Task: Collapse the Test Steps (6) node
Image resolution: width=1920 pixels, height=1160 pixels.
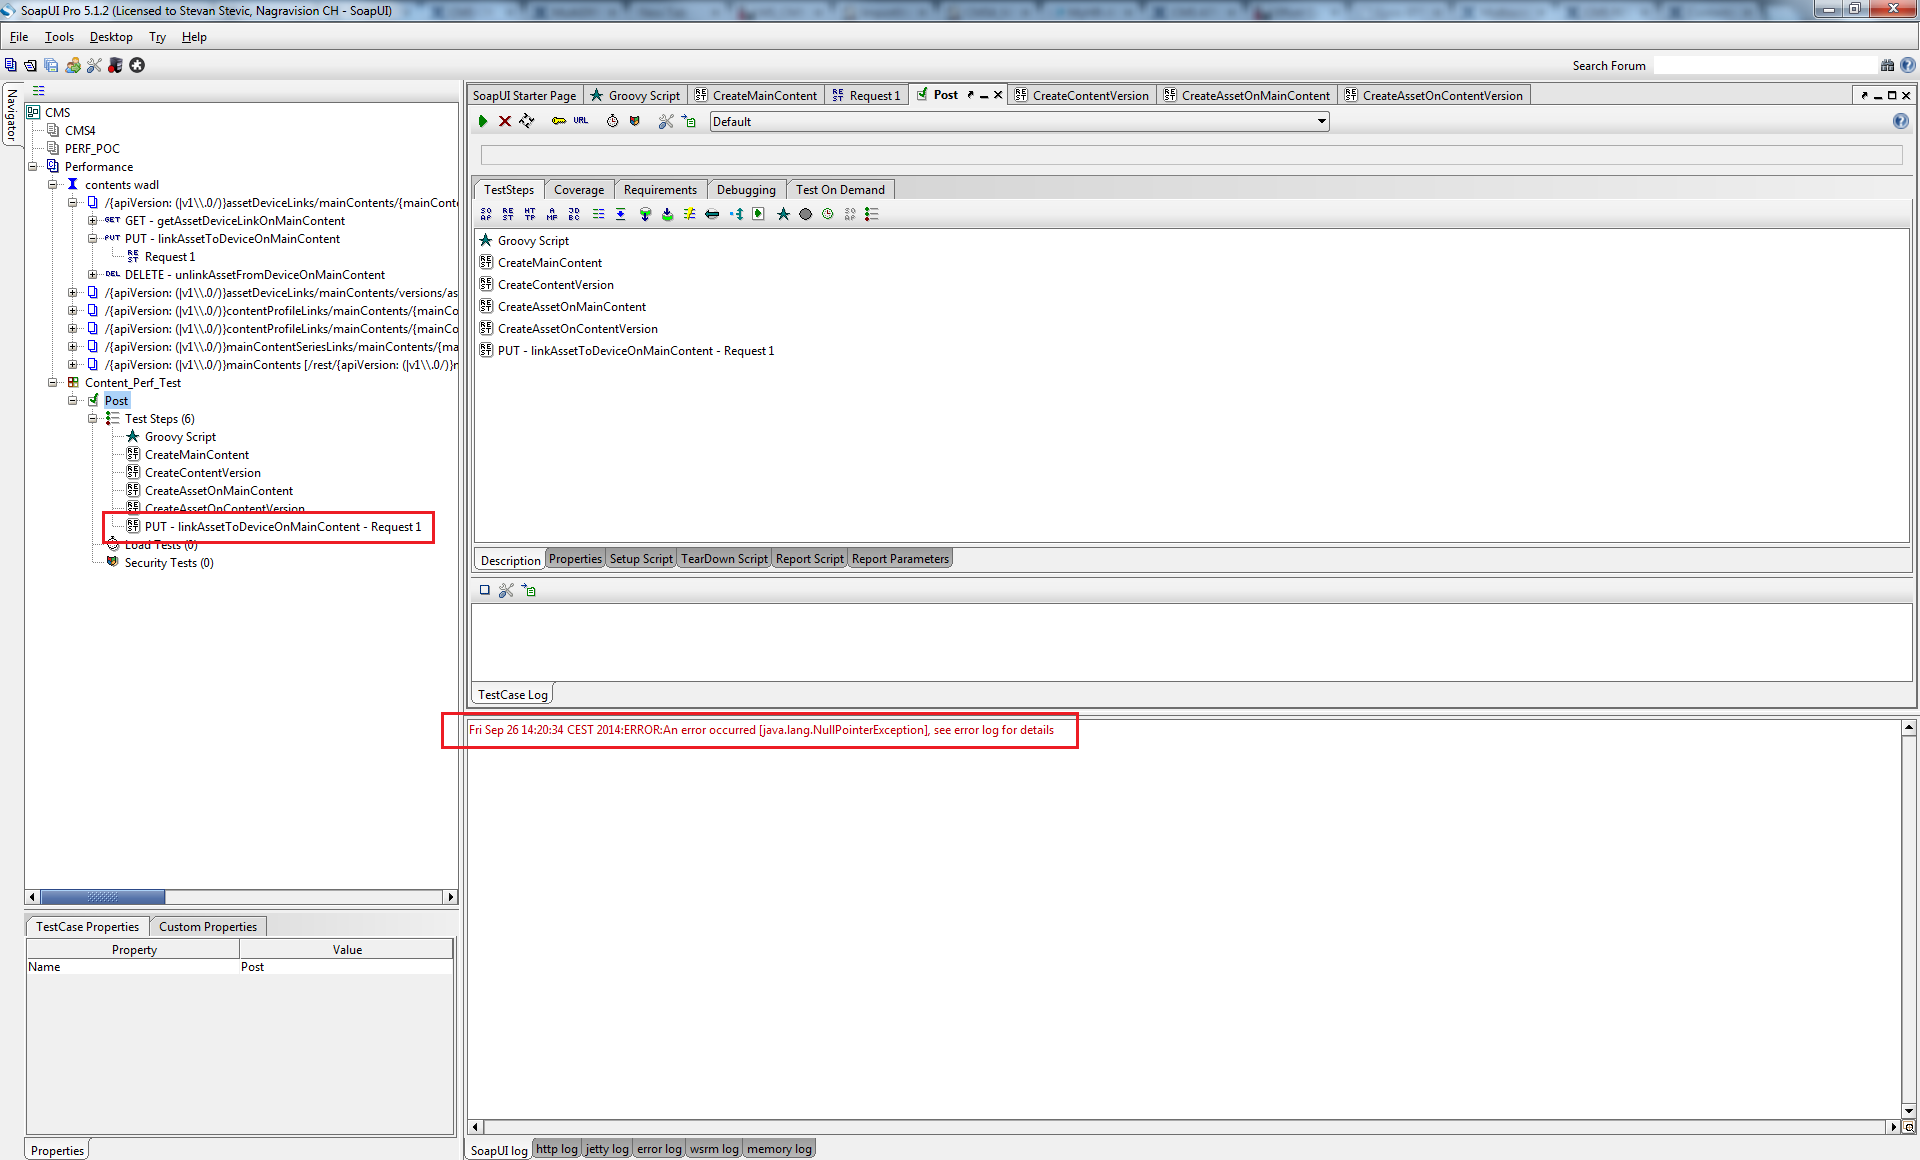Action: [x=93, y=419]
